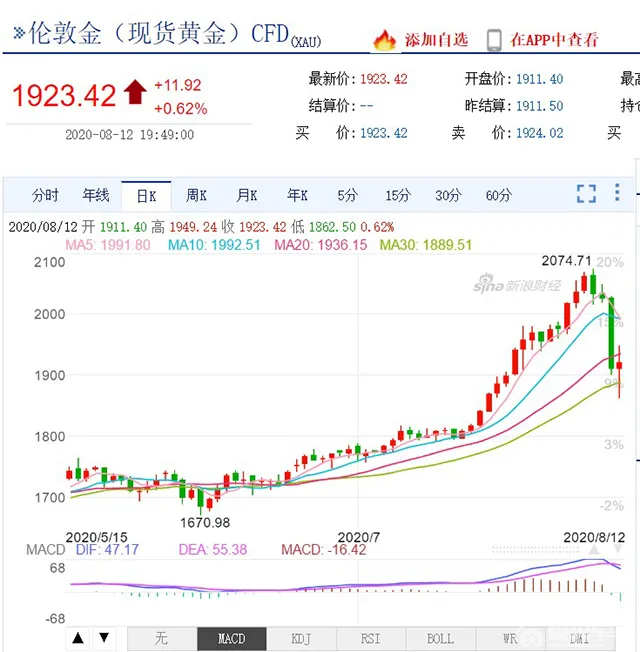Viewport: 640px width, 652px height.
Task: Select the 日K chart tab
Action: tap(146, 196)
